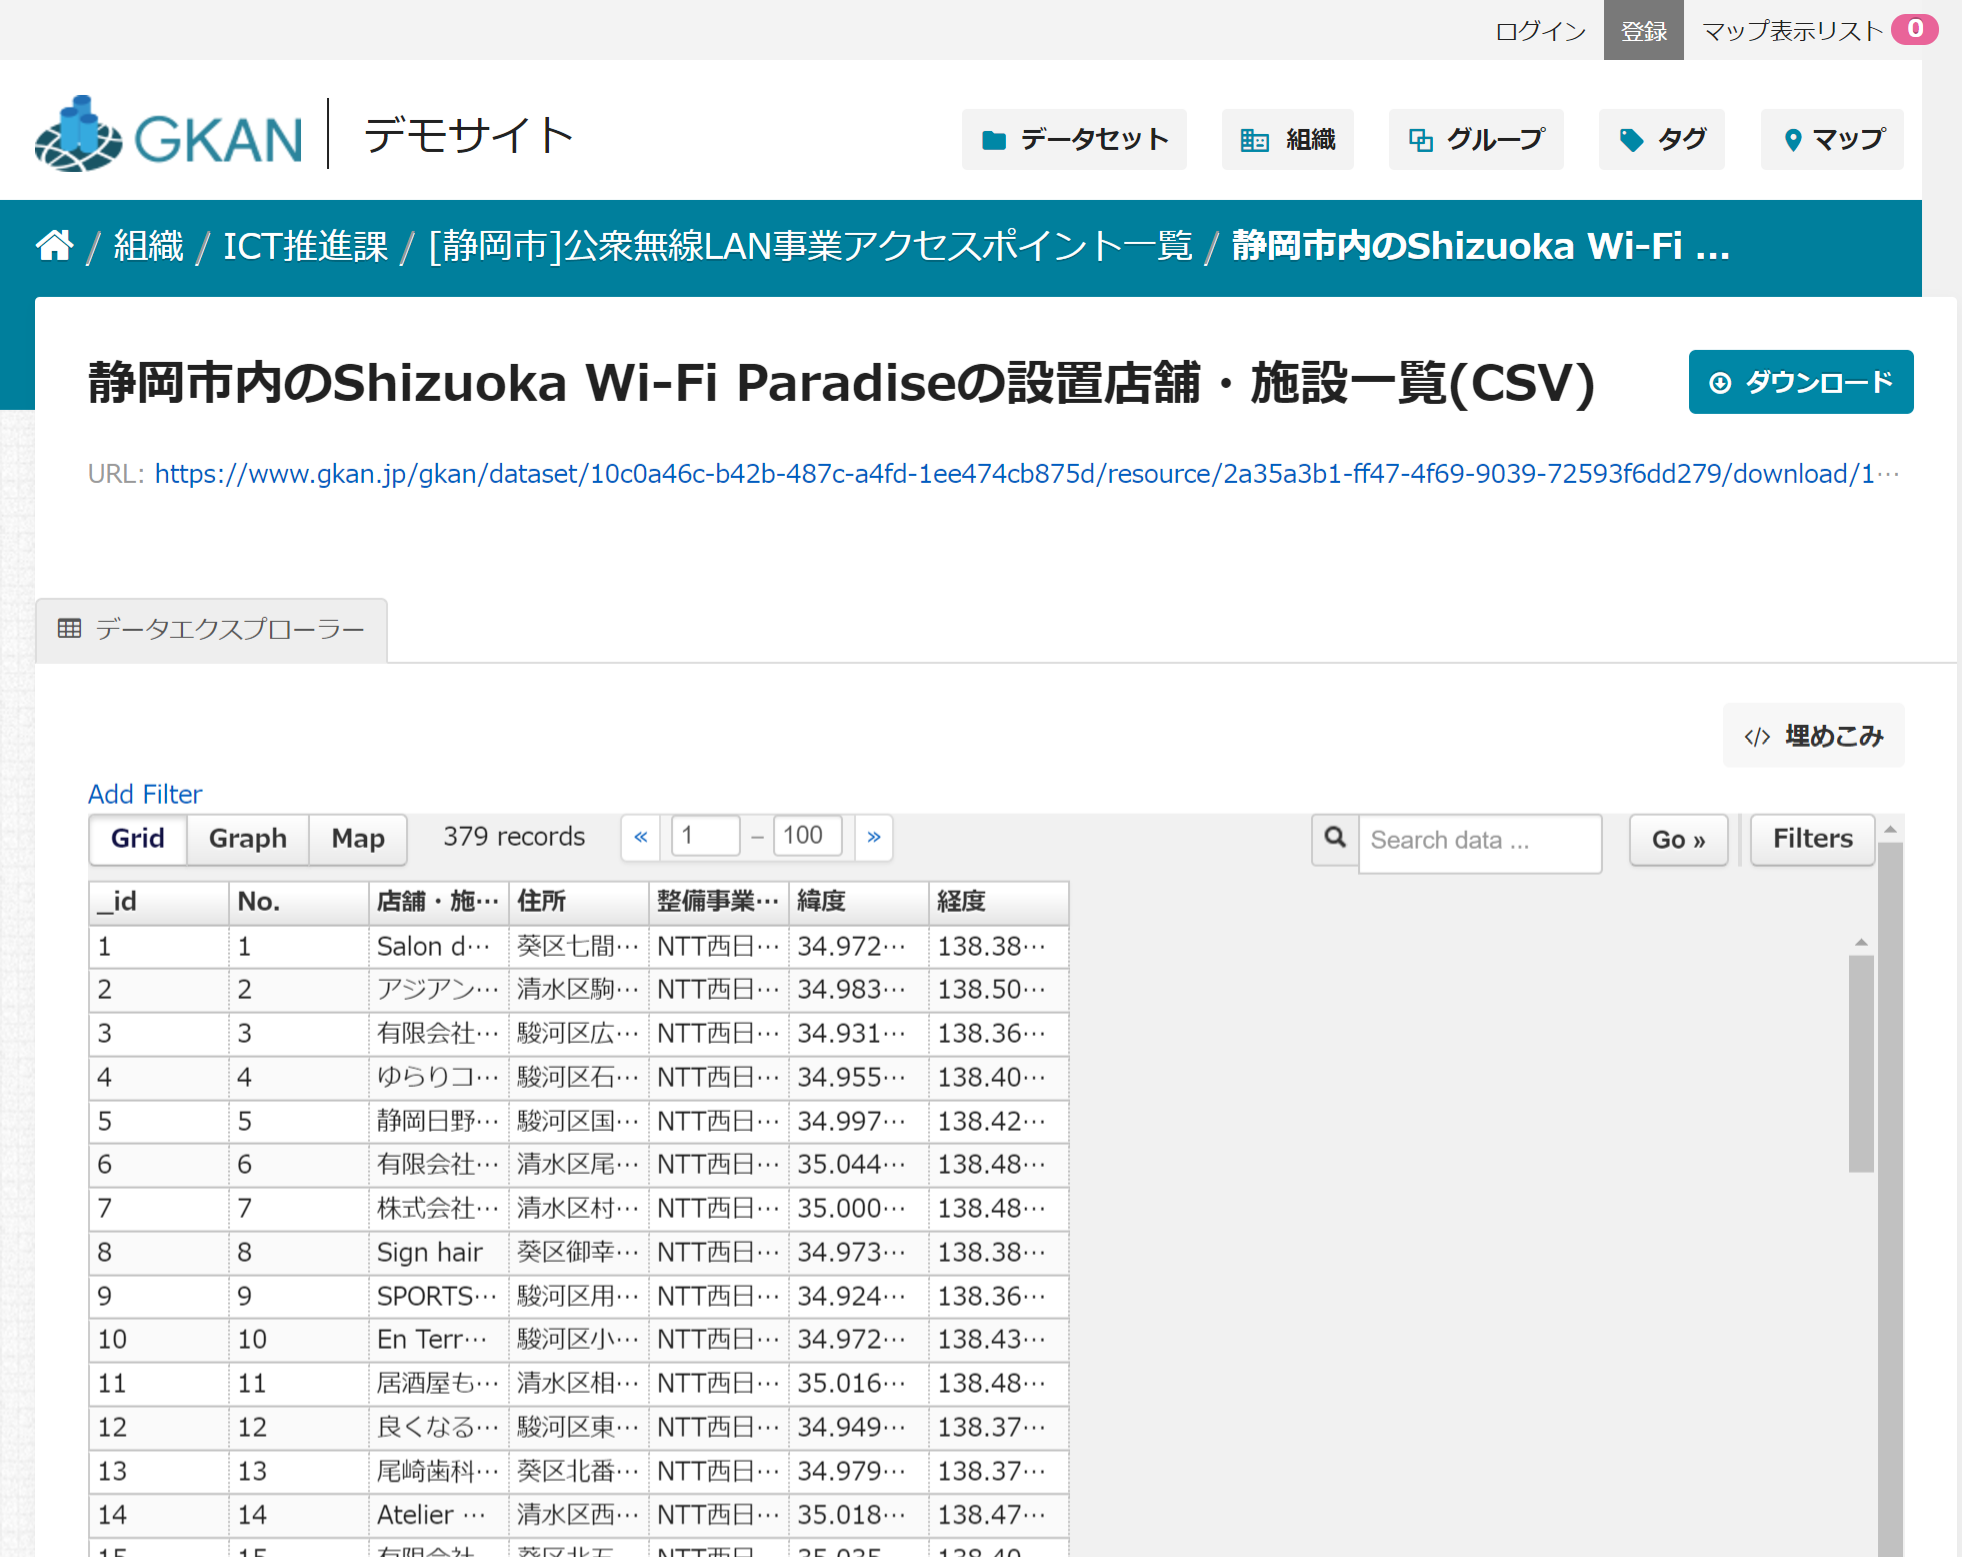This screenshot has width=1962, height=1557.
Task: Click ICT推進課 breadcrumb link
Action: point(306,246)
